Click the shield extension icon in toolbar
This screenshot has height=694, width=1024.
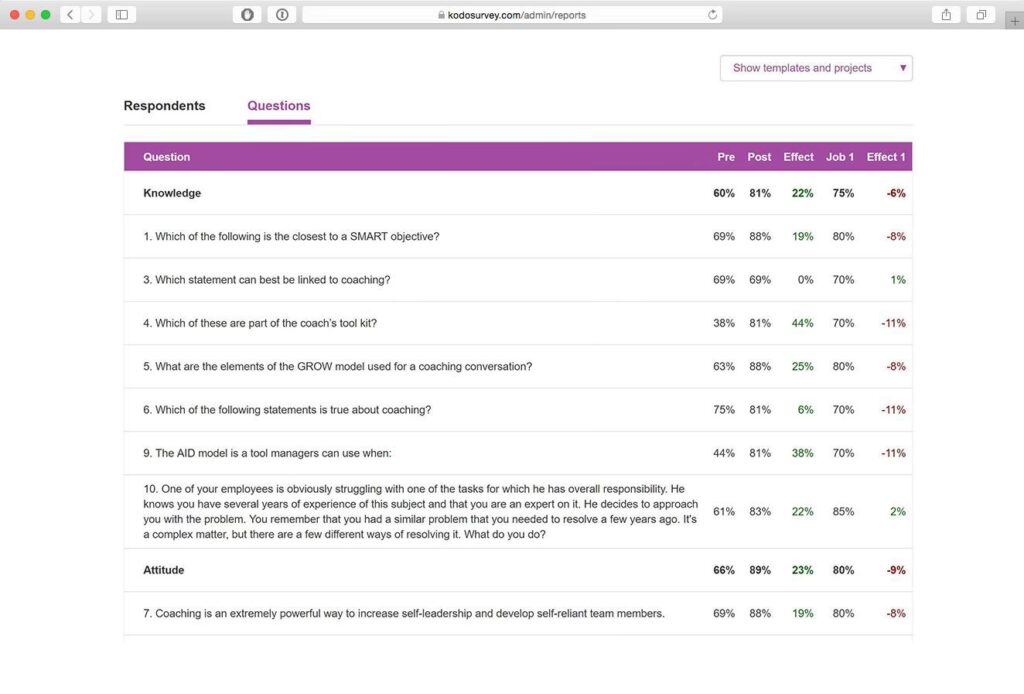[247, 15]
